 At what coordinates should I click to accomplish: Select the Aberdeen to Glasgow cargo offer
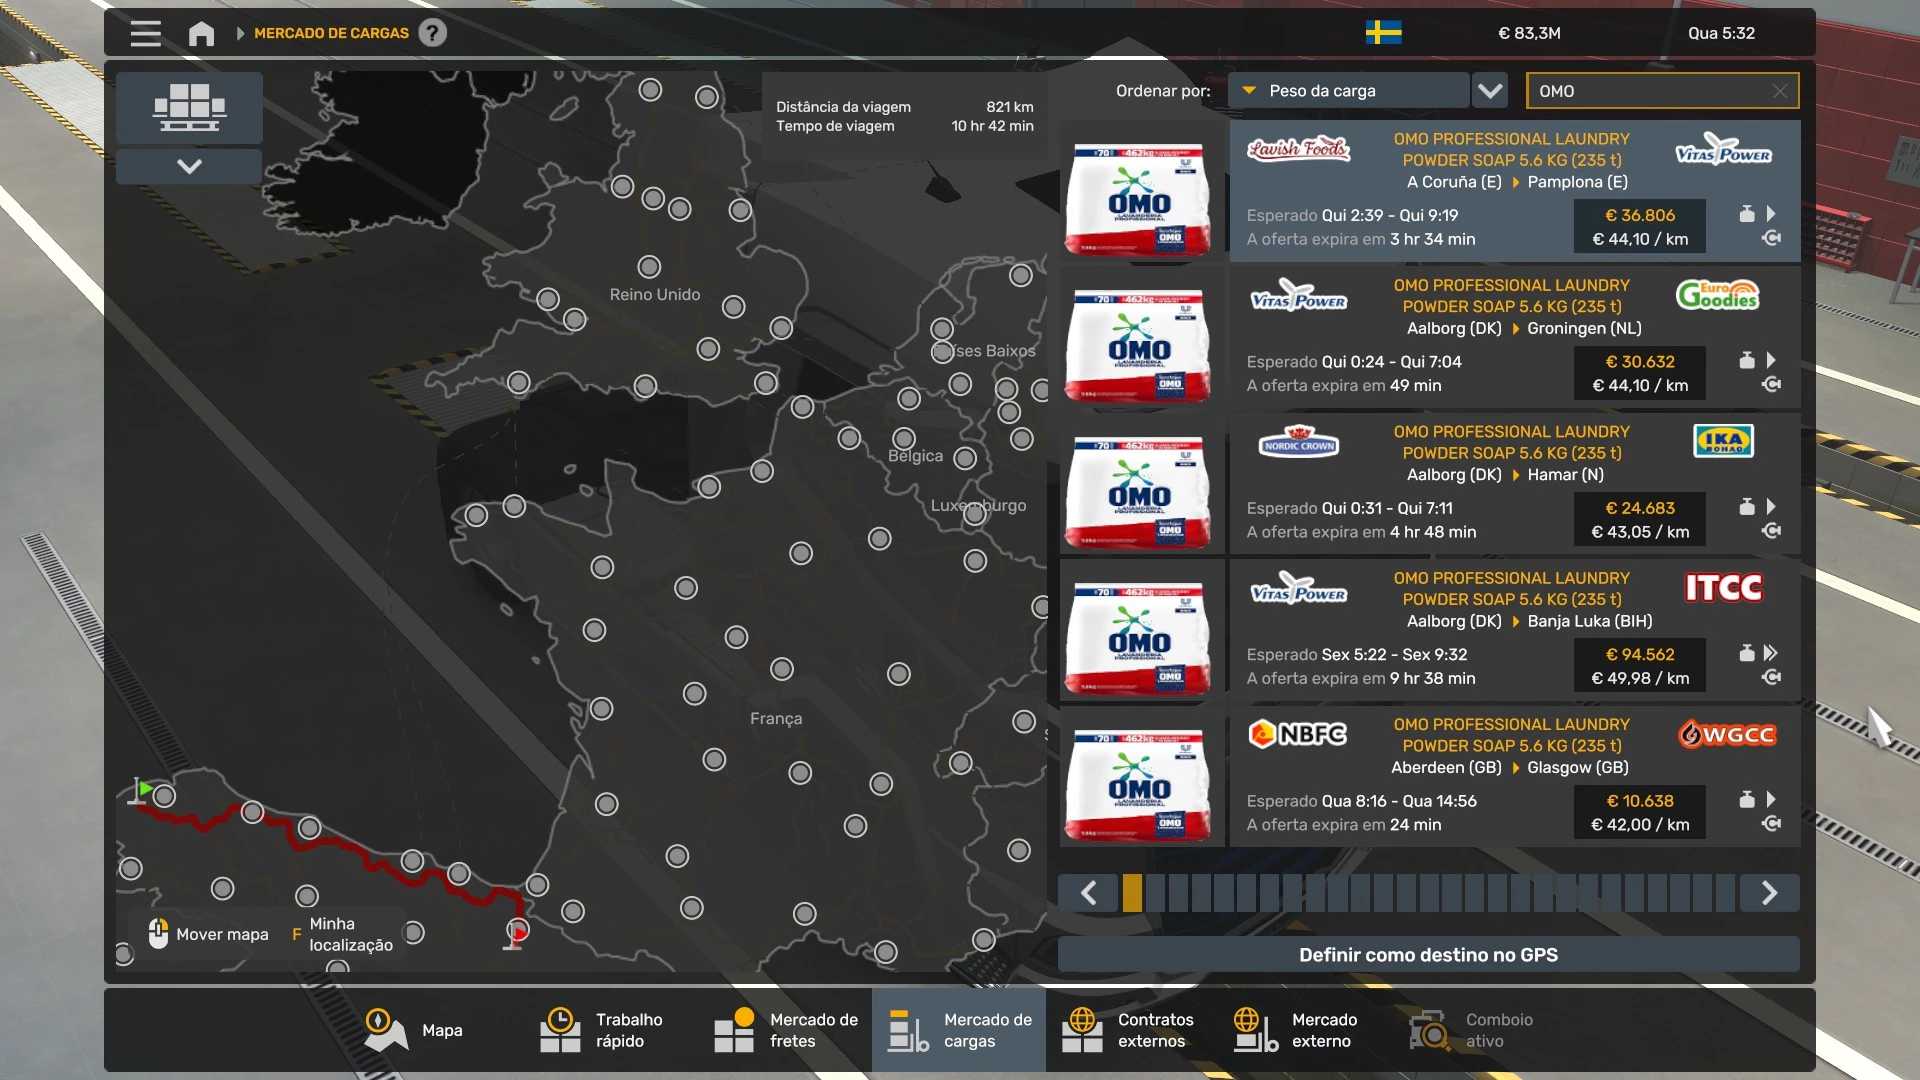click(1515, 776)
